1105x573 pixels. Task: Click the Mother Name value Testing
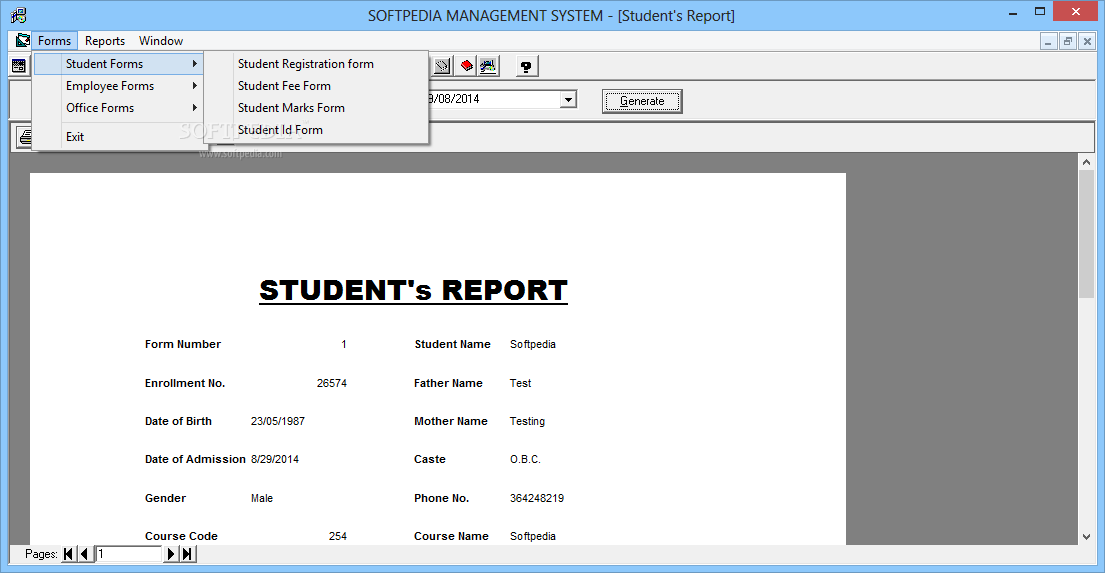pyautogui.click(x=527, y=421)
